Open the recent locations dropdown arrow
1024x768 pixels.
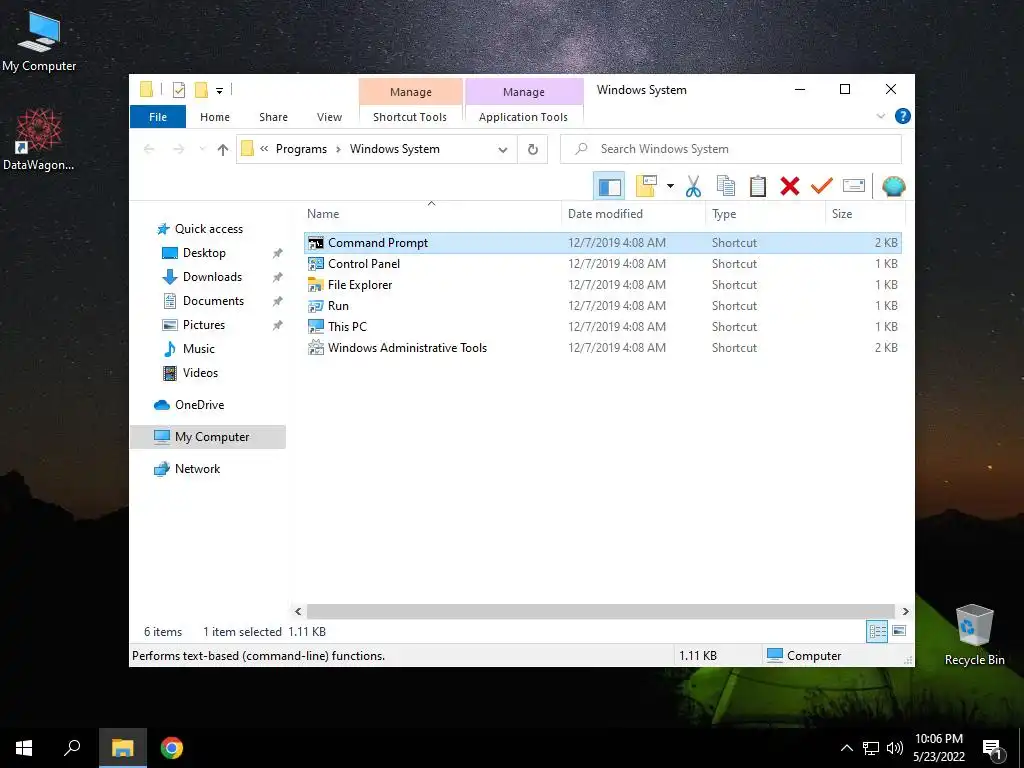point(202,150)
